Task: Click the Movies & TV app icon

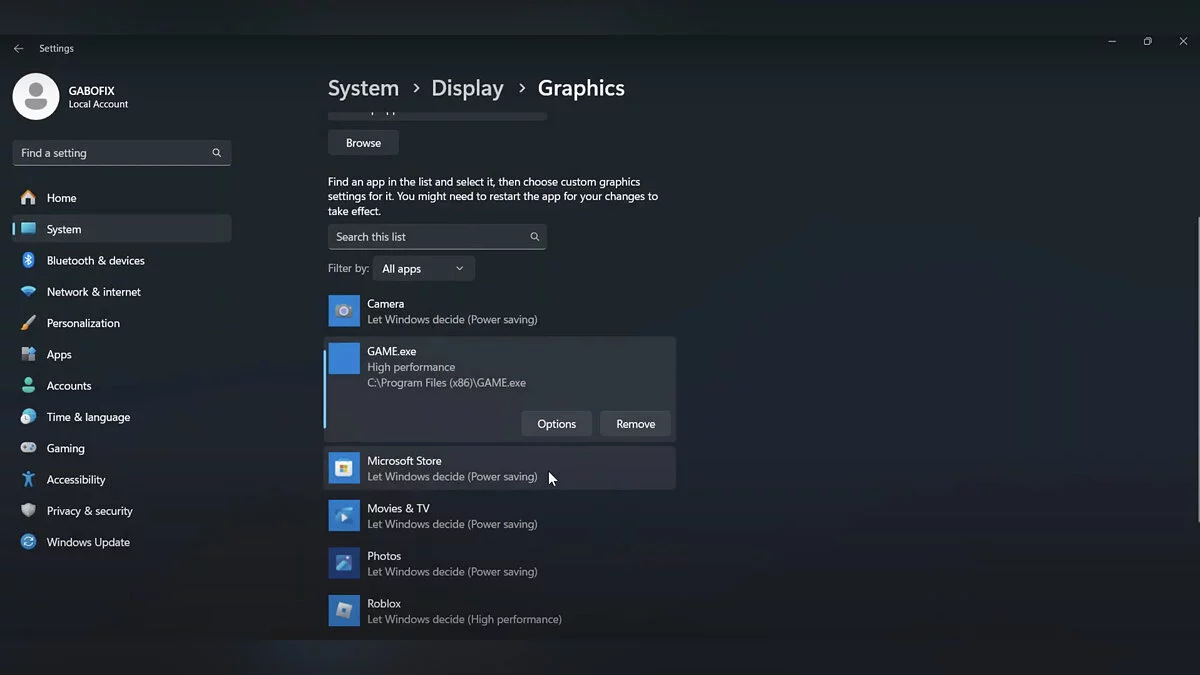Action: click(x=344, y=516)
